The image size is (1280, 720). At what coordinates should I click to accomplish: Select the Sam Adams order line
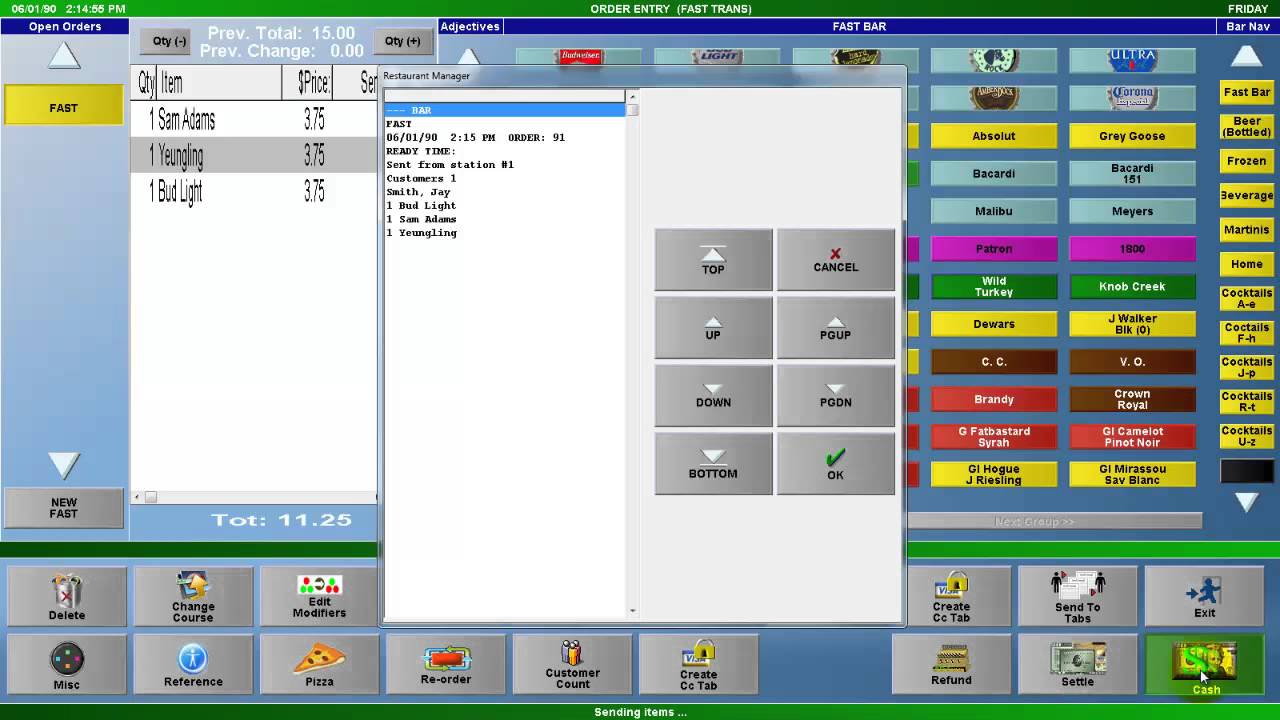coord(255,120)
